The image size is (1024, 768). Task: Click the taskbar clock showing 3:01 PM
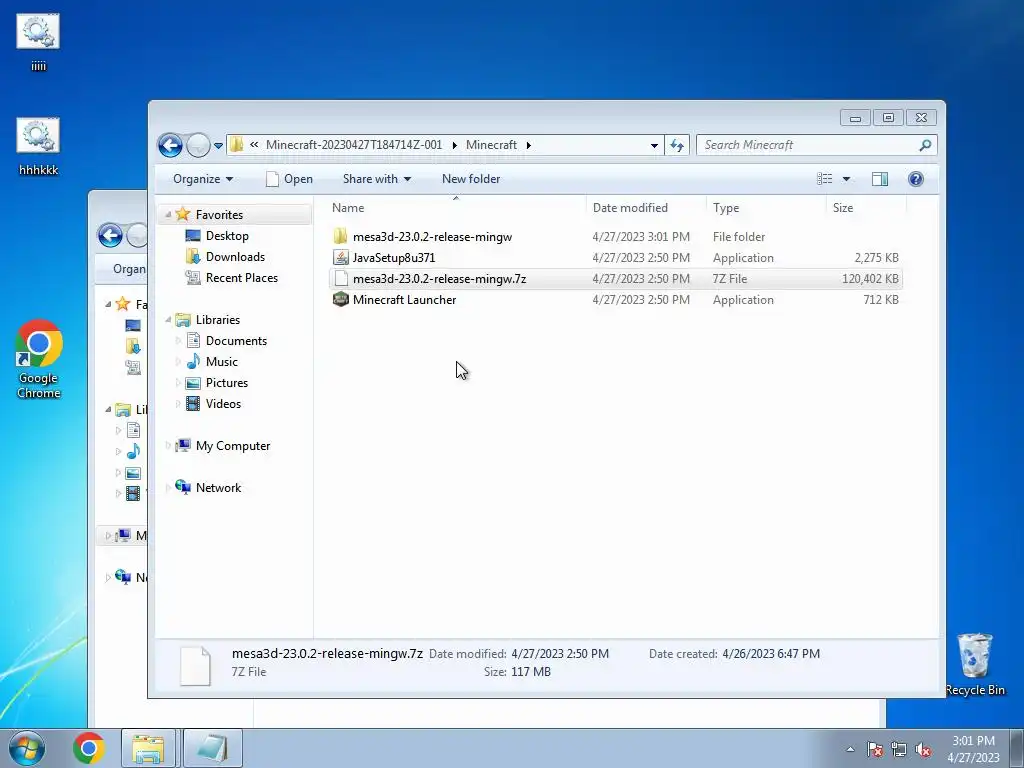pyautogui.click(x=973, y=748)
